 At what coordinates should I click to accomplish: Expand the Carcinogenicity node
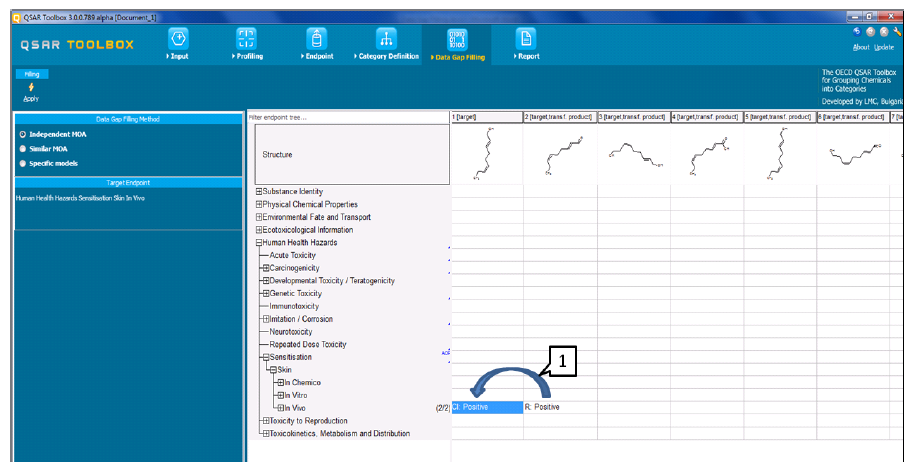pos(266,268)
